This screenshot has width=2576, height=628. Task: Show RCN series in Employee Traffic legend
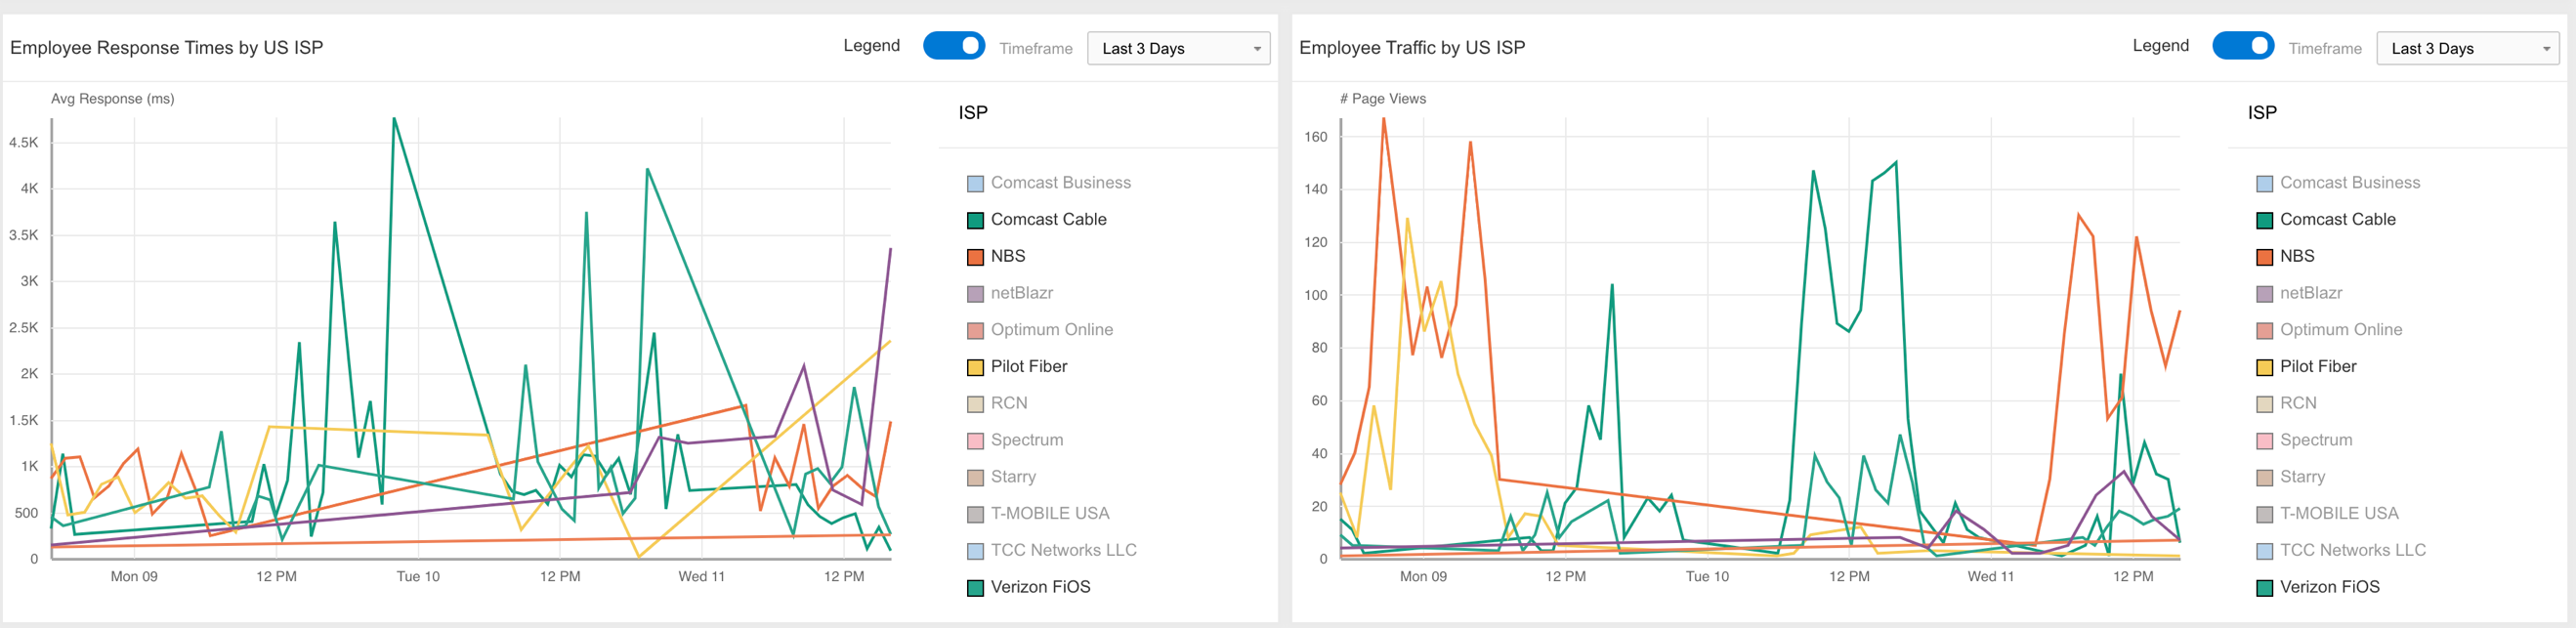[2297, 403]
